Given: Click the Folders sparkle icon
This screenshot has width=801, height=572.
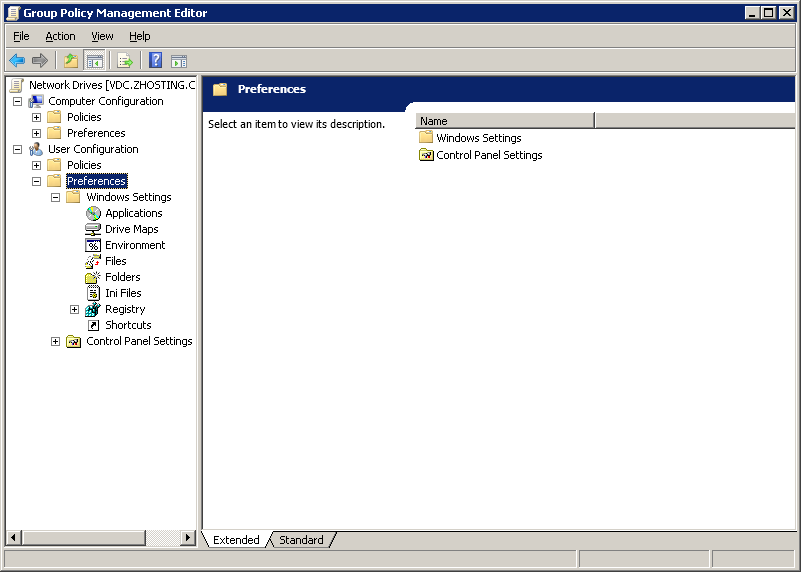Looking at the screenshot, I should [x=92, y=277].
